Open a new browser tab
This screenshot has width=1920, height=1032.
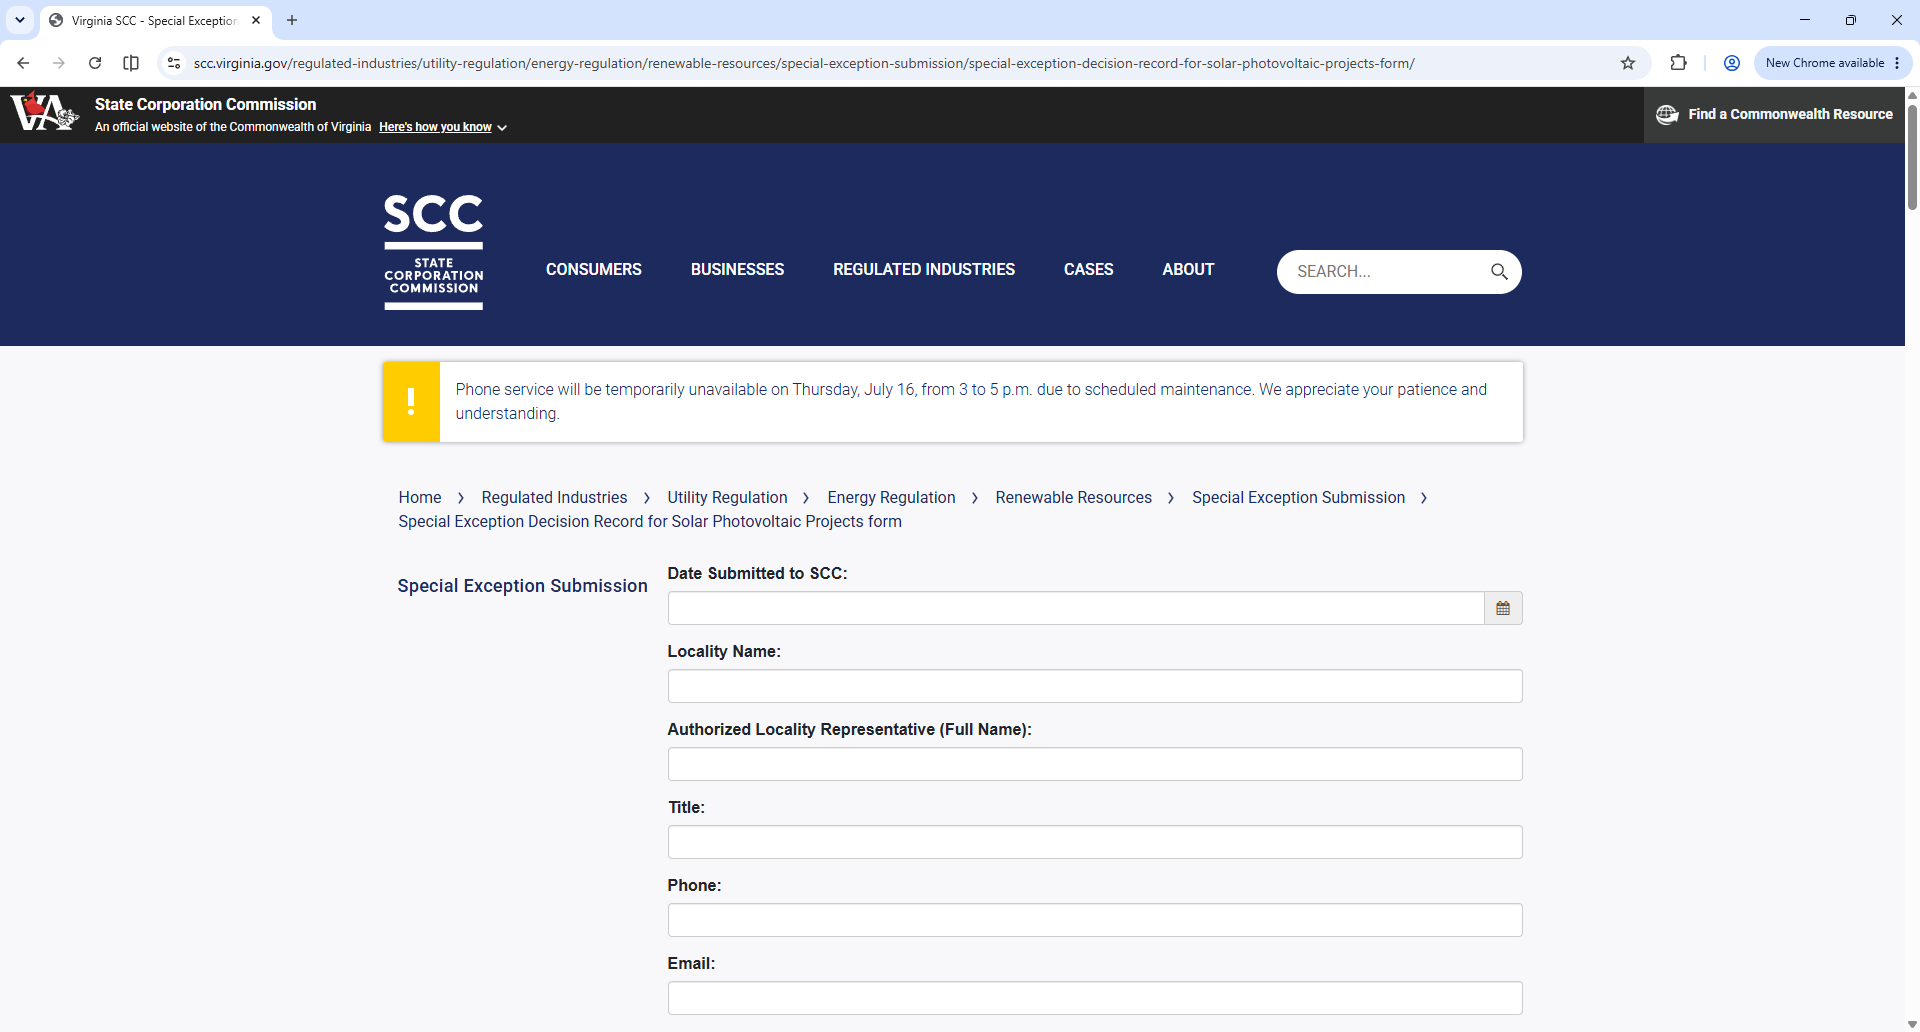[x=292, y=20]
